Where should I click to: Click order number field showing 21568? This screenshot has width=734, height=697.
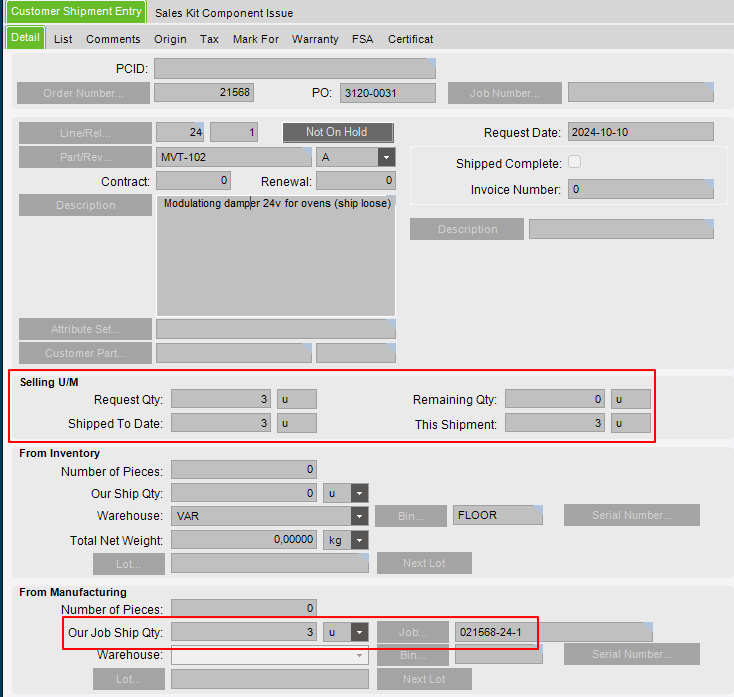coord(204,92)
